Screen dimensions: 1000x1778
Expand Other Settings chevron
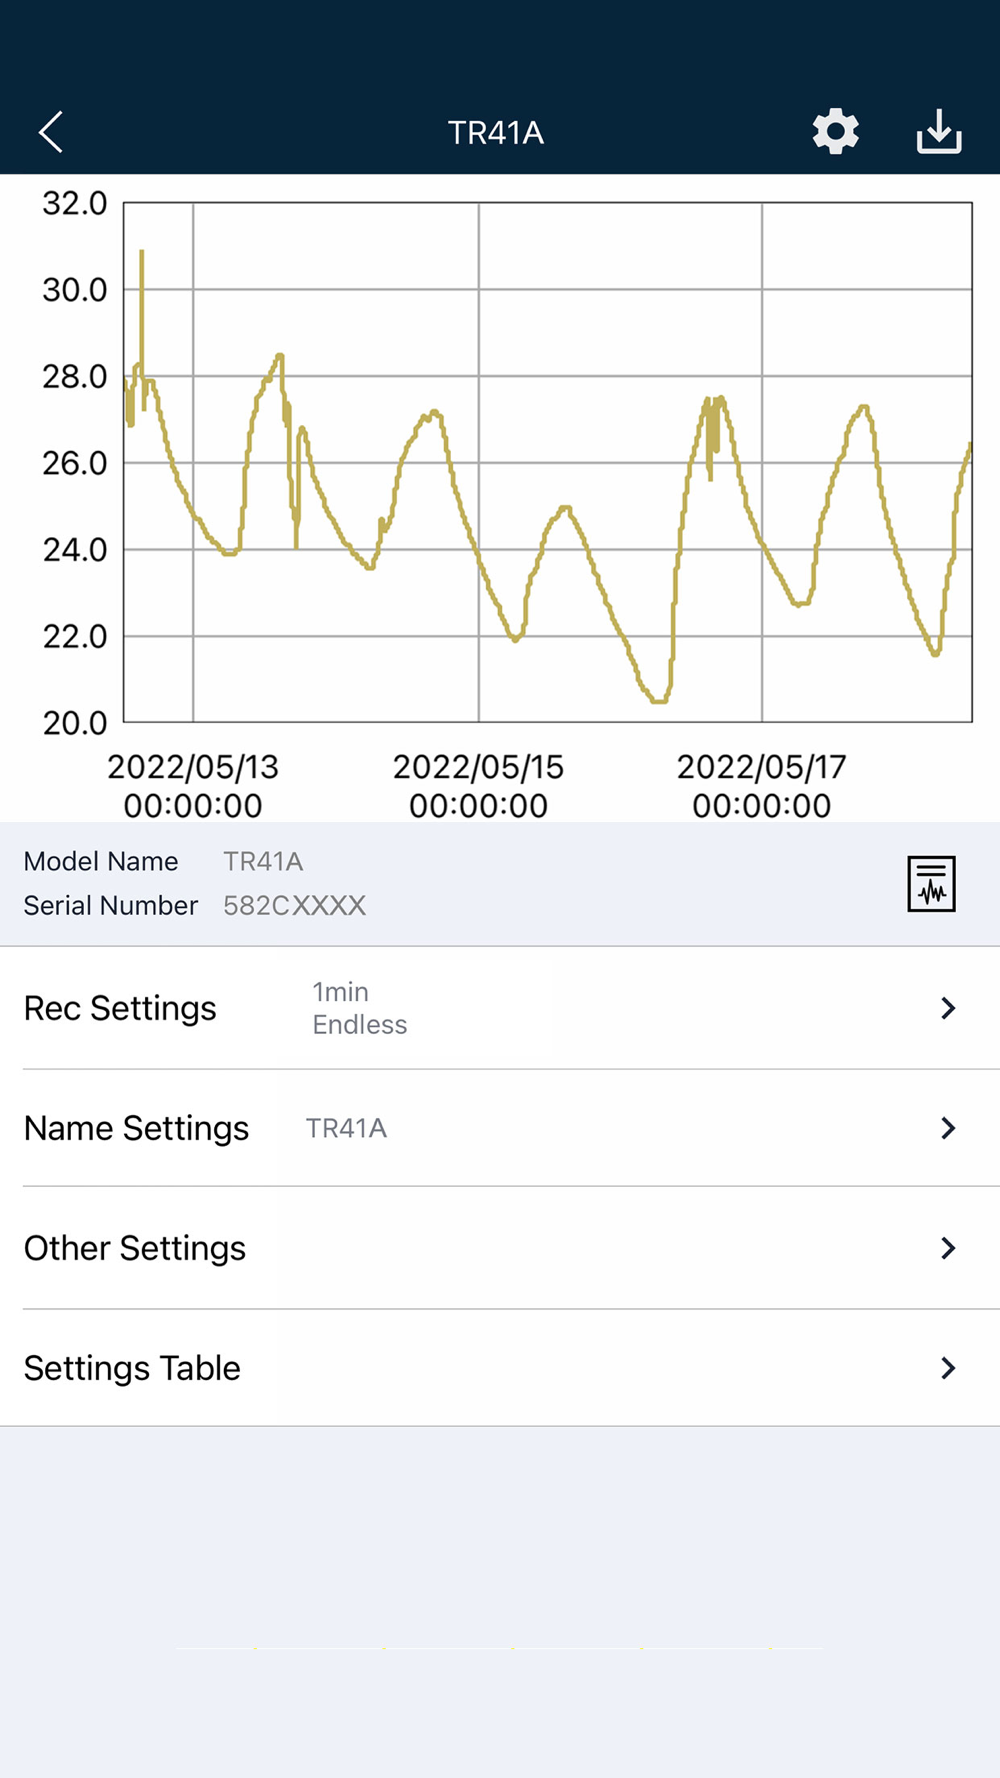pyautogui.click(x=948, y=1248)
